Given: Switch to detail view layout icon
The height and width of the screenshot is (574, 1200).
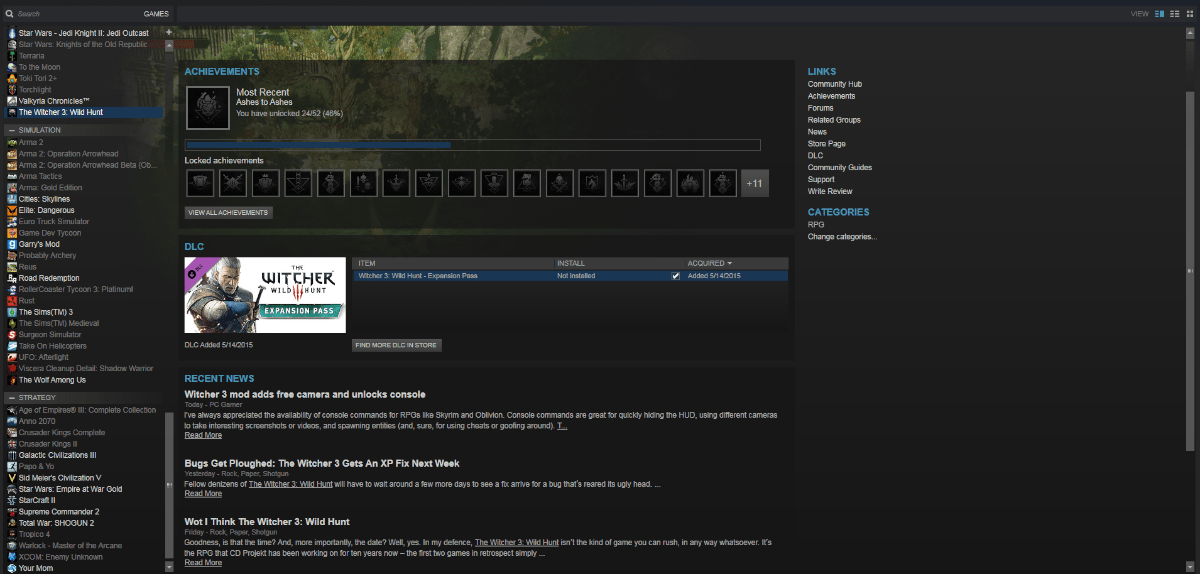Looking at the screenshot, I should point(1160,13).
